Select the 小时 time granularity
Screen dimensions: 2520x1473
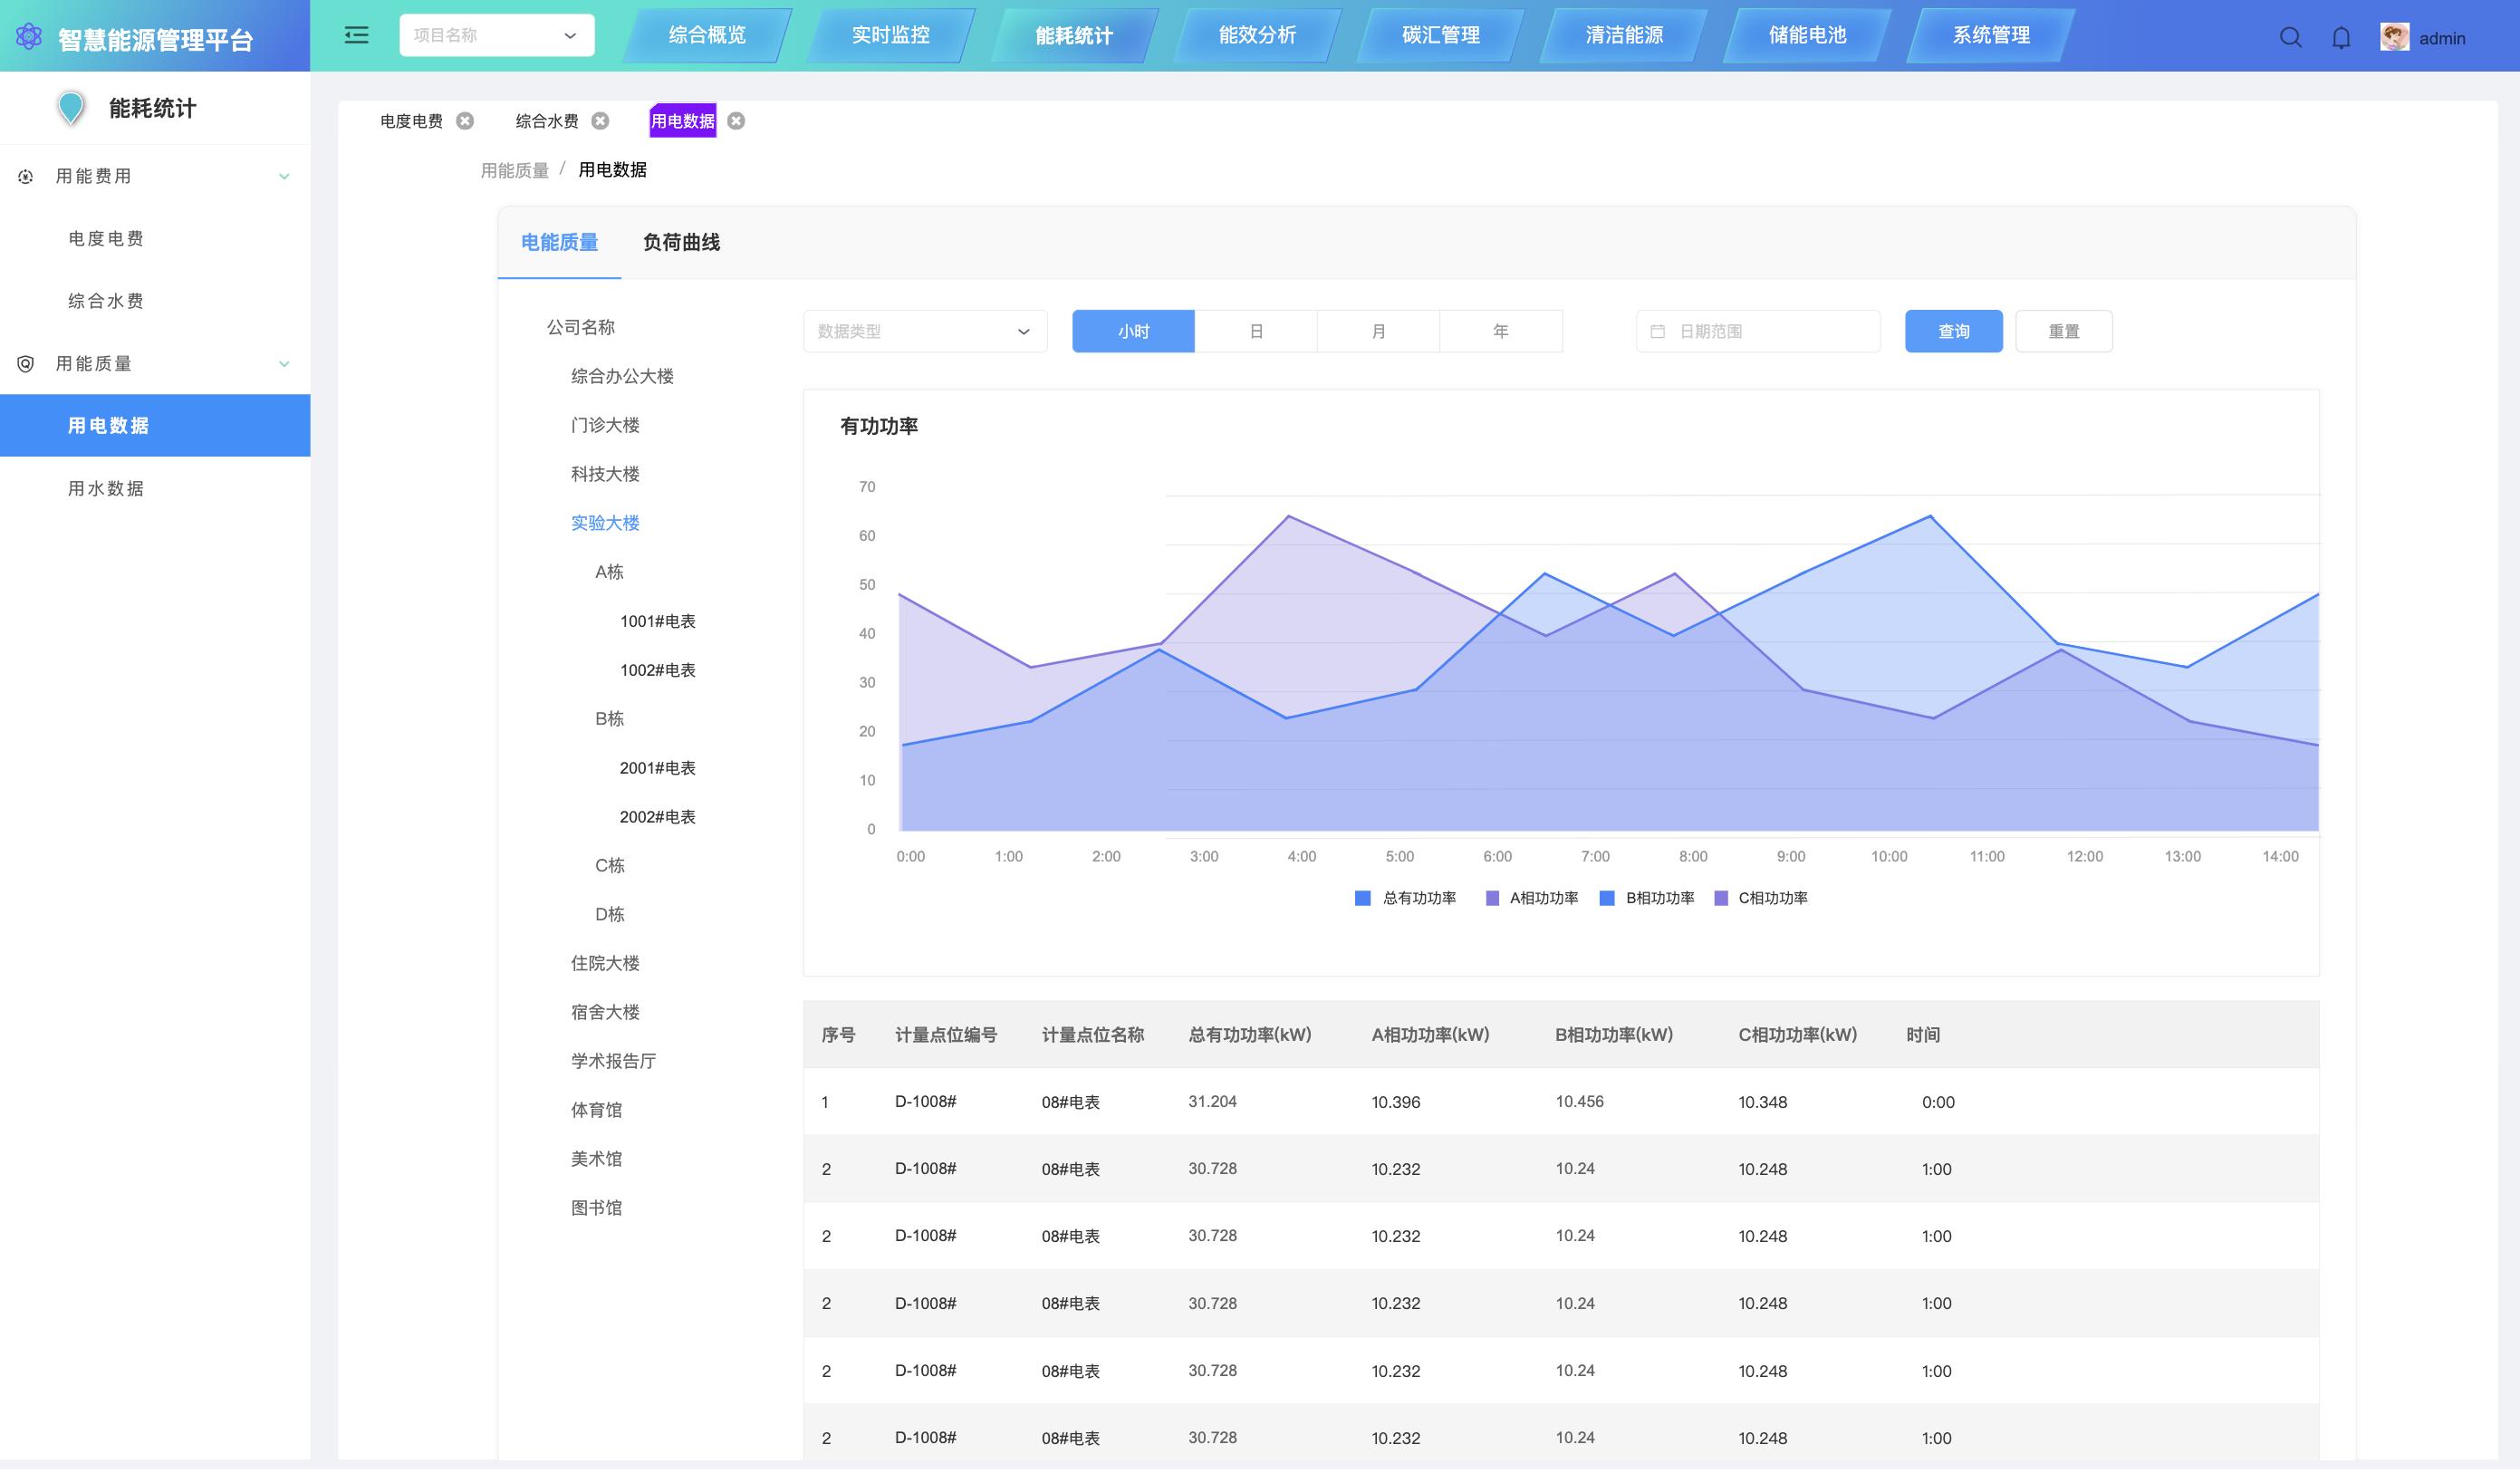1133,331
